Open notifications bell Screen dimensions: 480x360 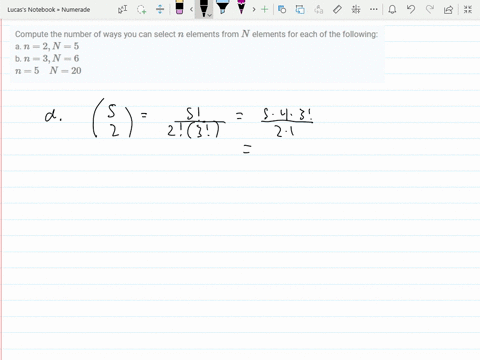pos(392,9)
